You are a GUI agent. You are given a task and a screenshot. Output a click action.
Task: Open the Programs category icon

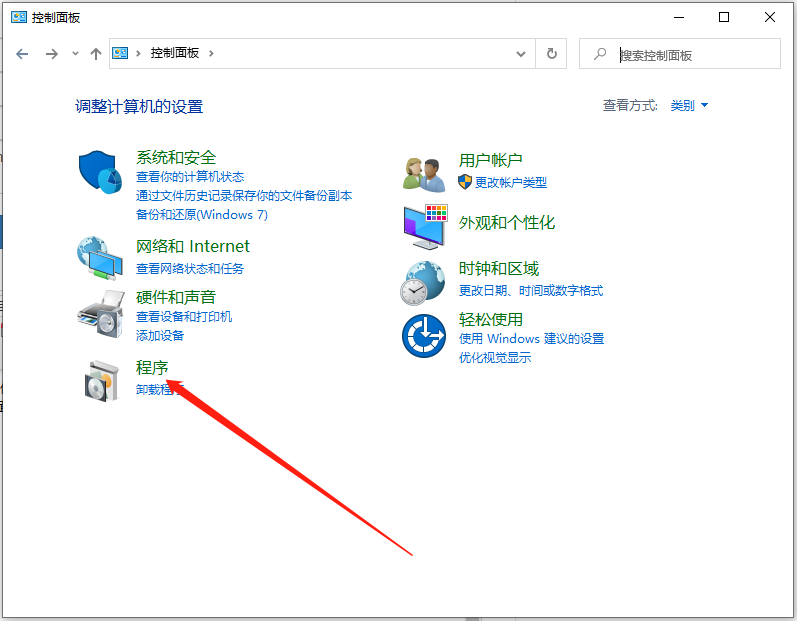[x=102, y=380]
